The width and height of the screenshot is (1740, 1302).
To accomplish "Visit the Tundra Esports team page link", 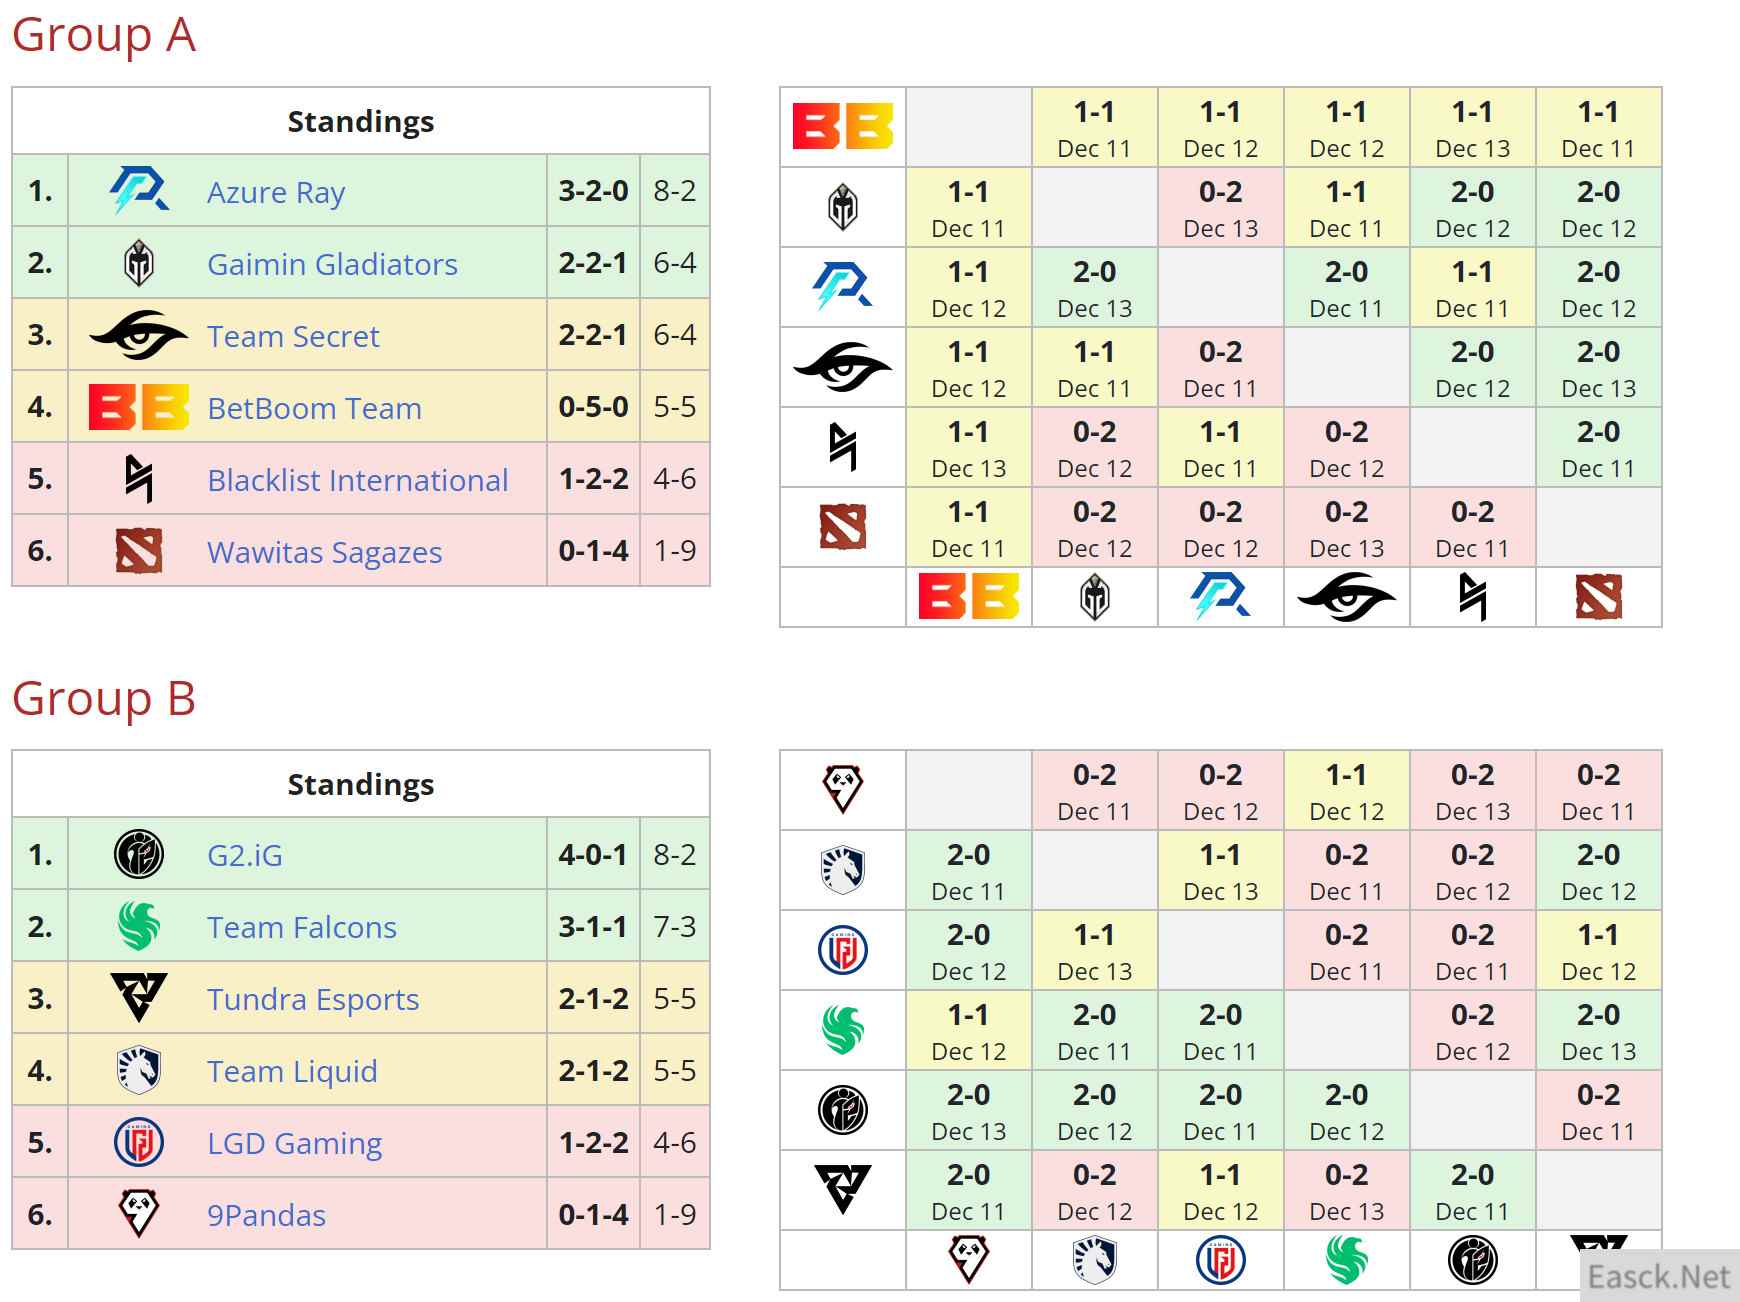I will [313, 999].
